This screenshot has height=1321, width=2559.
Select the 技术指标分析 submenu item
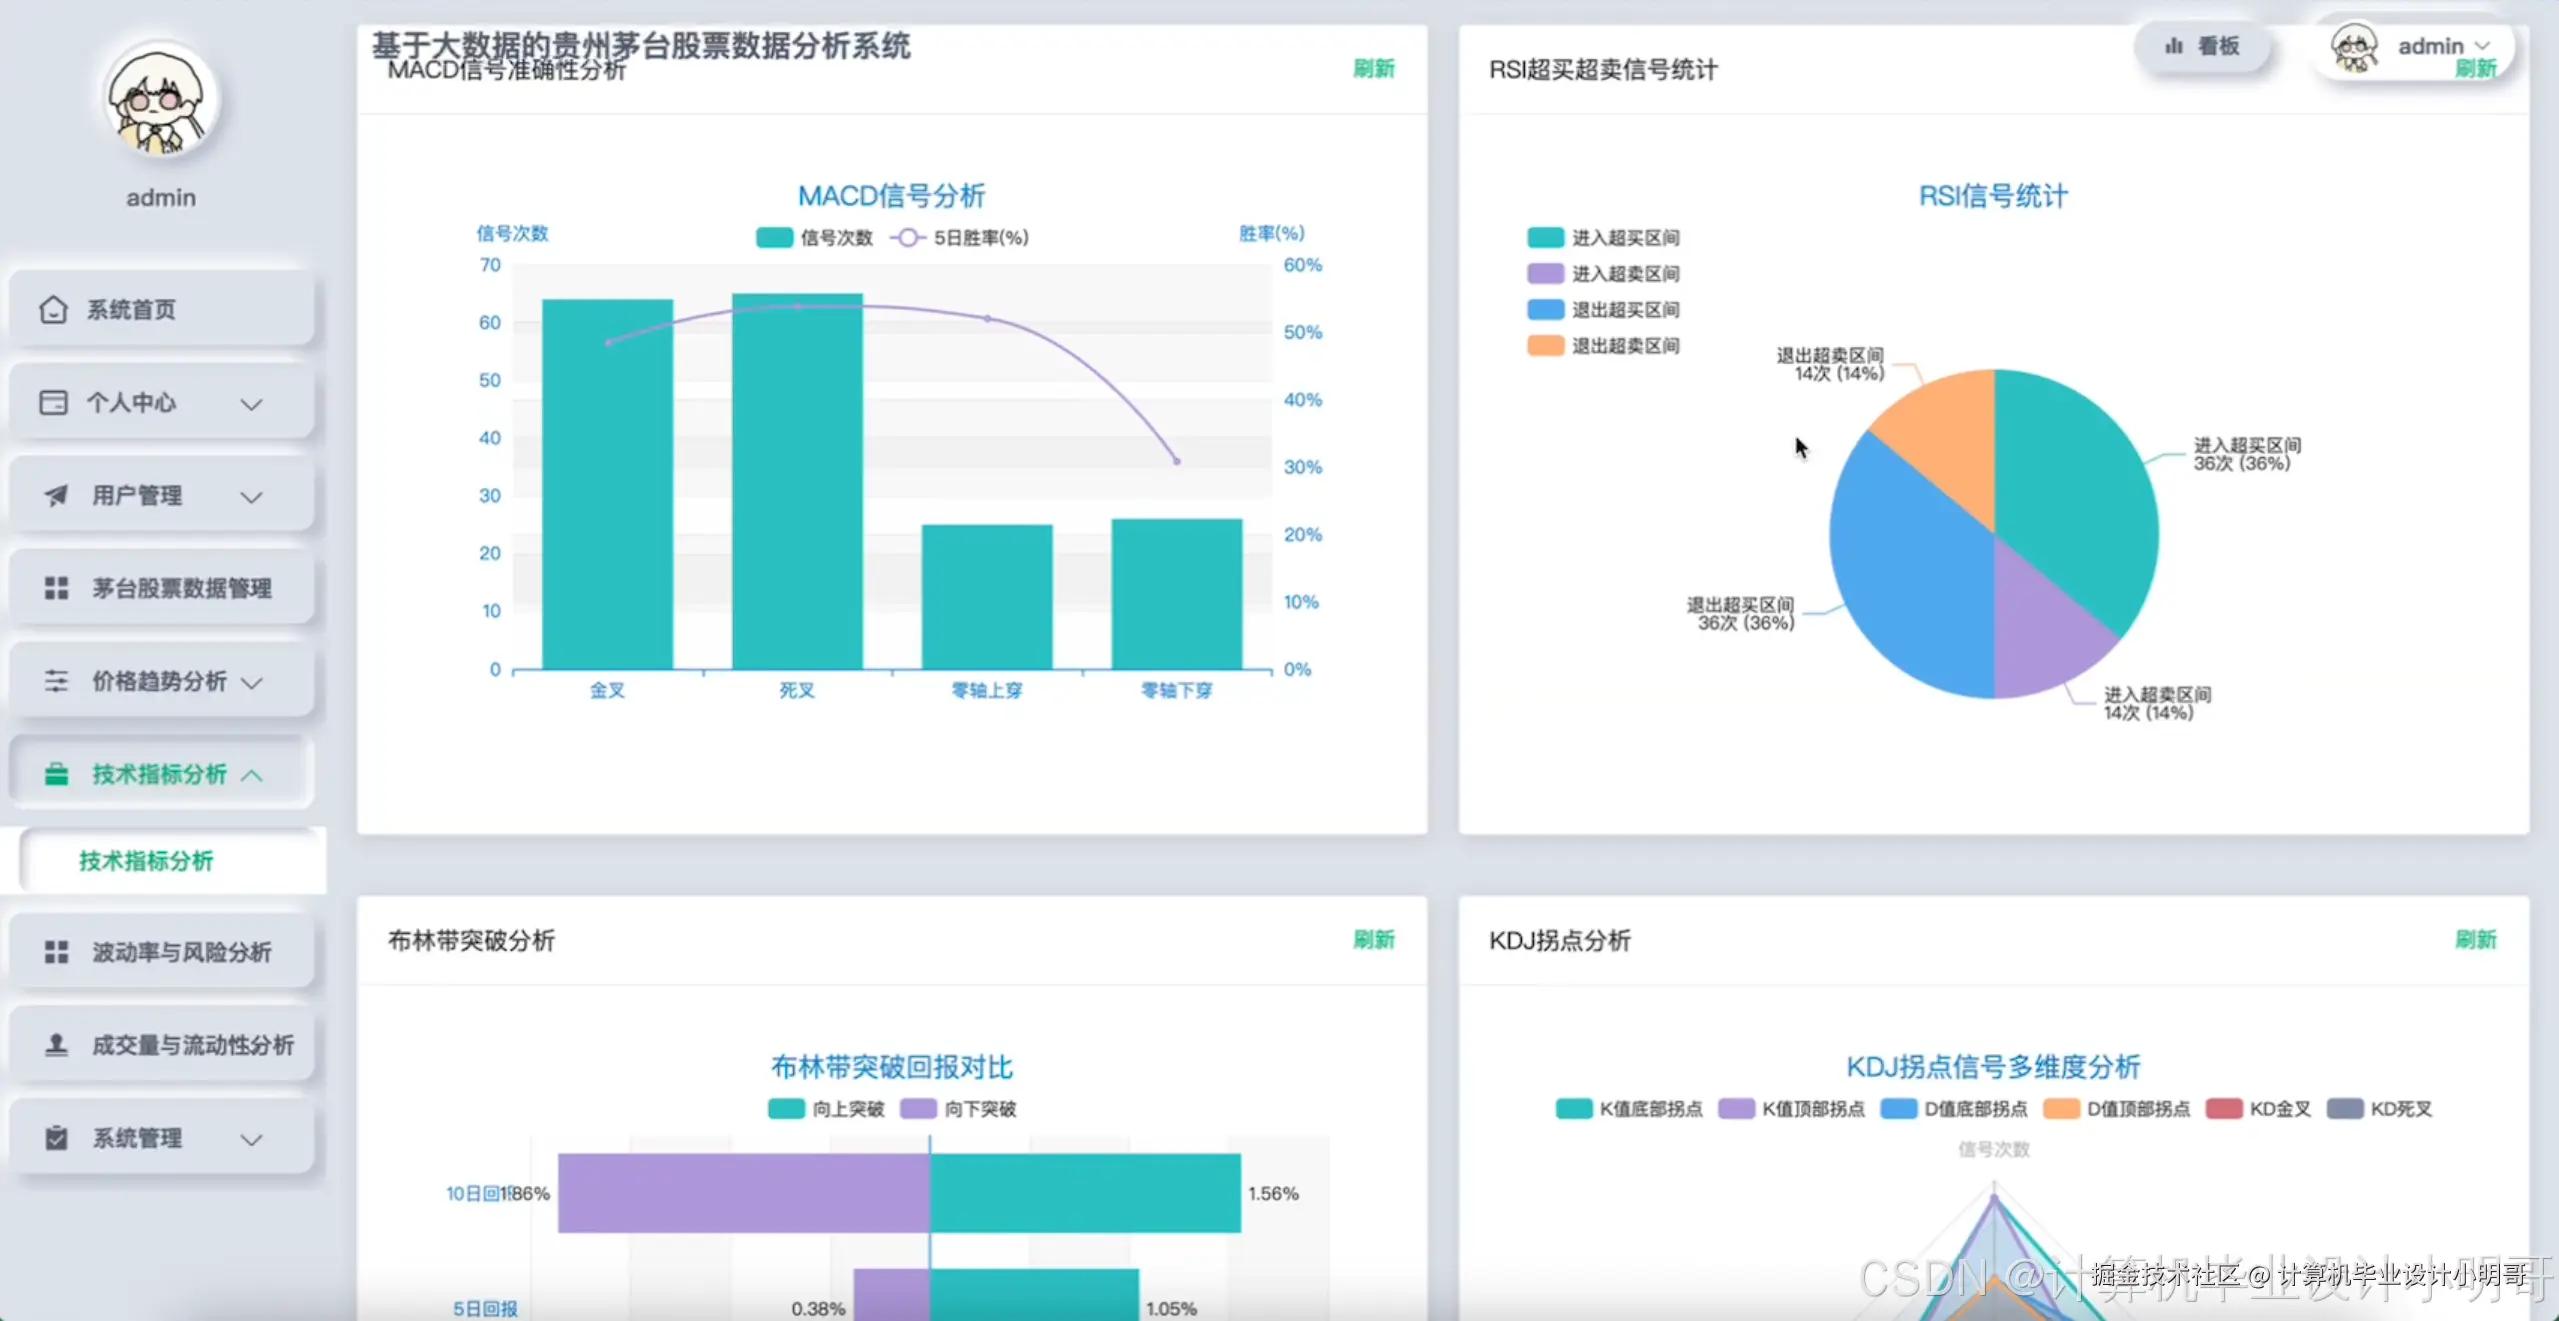point(146,861)
